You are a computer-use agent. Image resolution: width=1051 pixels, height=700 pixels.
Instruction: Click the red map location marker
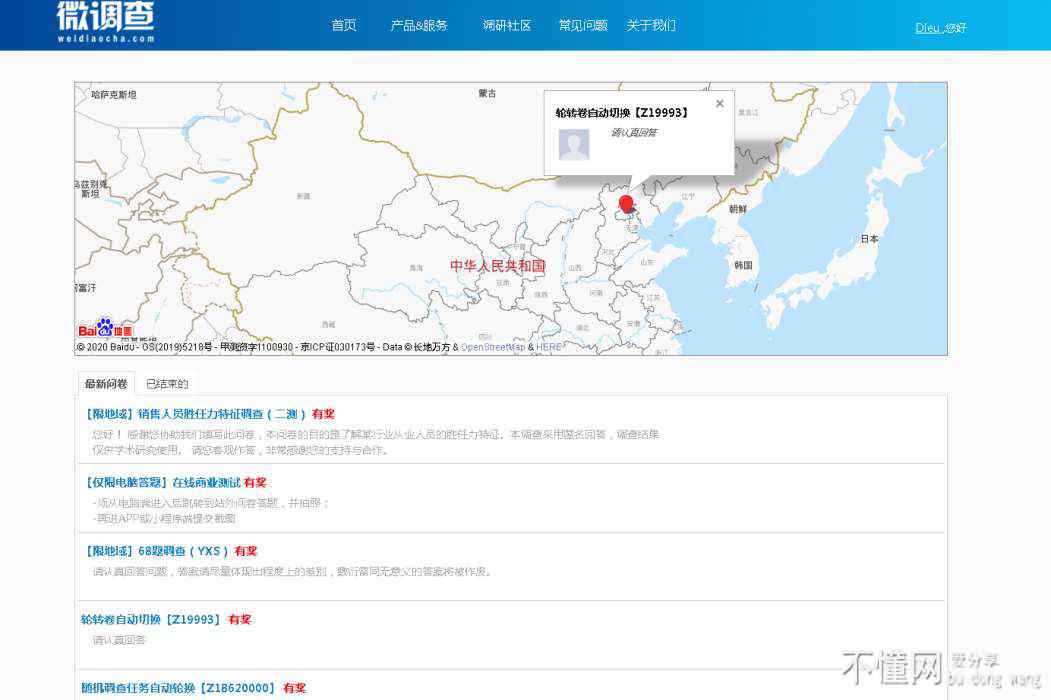pyautogui.click(x=626, y=205)
